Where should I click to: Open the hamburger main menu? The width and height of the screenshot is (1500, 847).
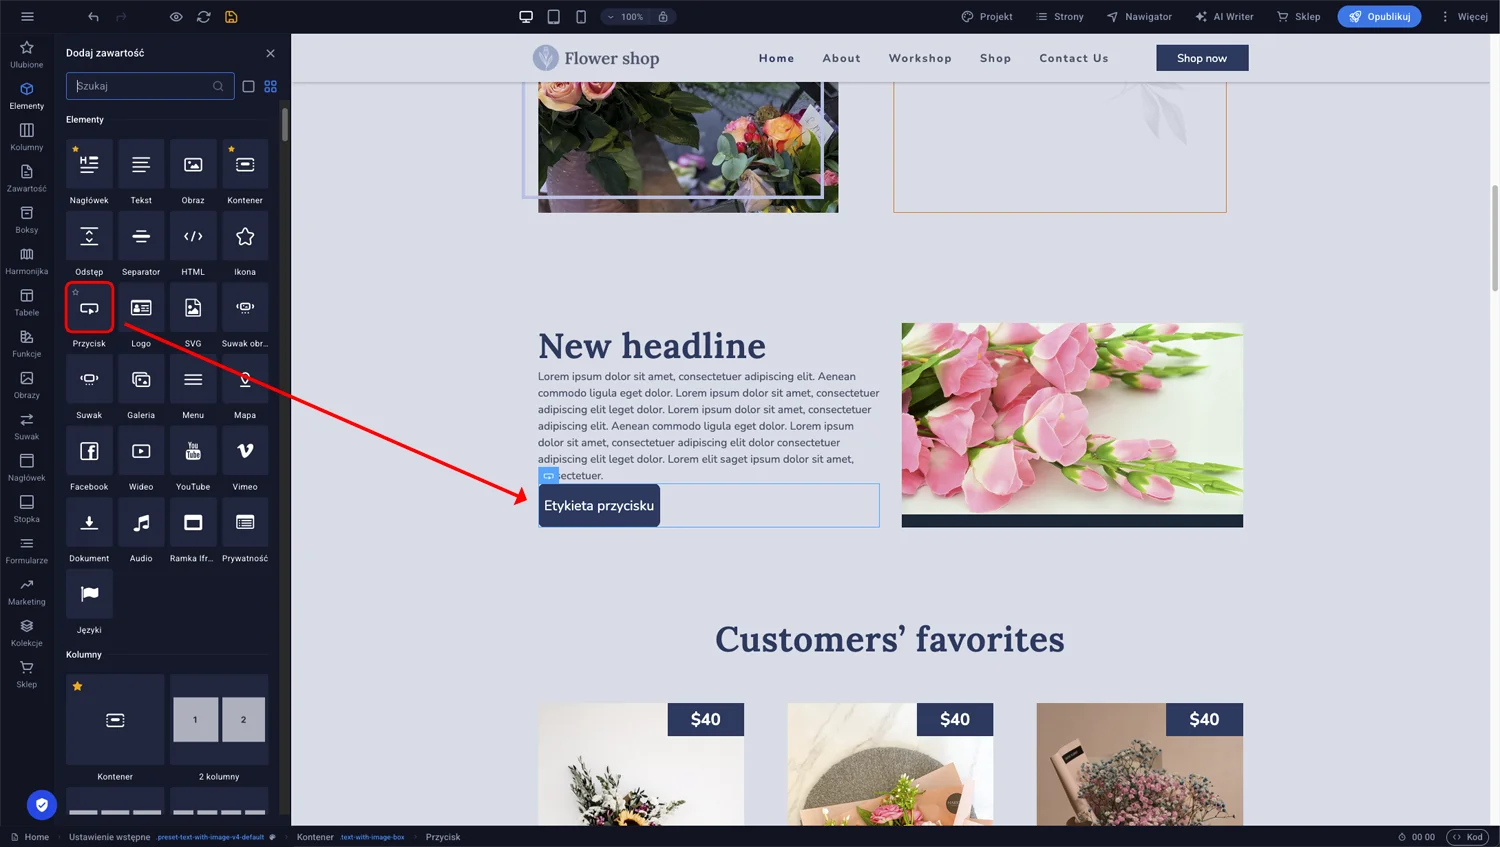[27, 17]
